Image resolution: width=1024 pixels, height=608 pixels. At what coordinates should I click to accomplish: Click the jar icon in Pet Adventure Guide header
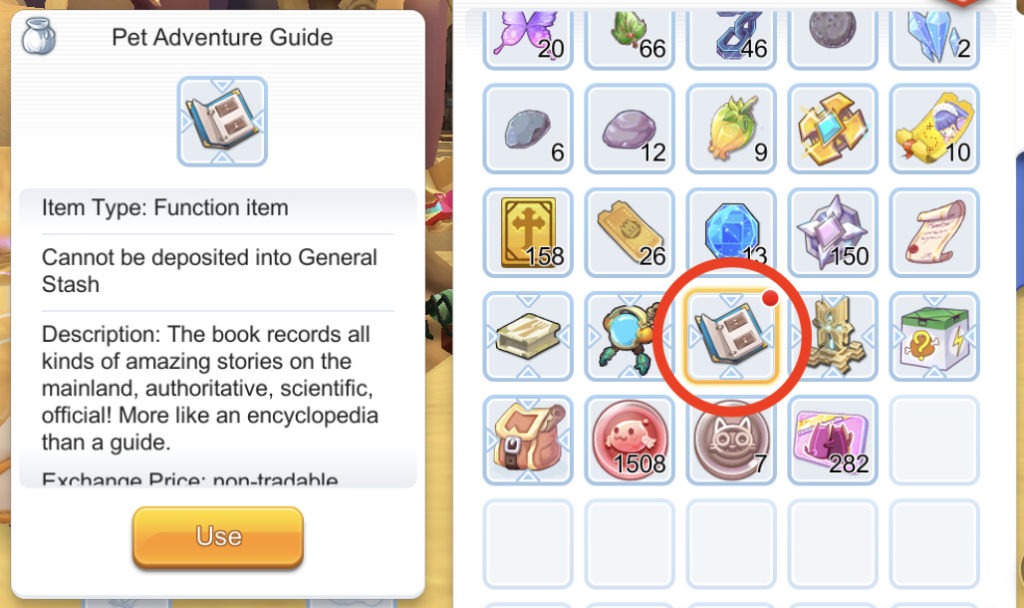39,36
